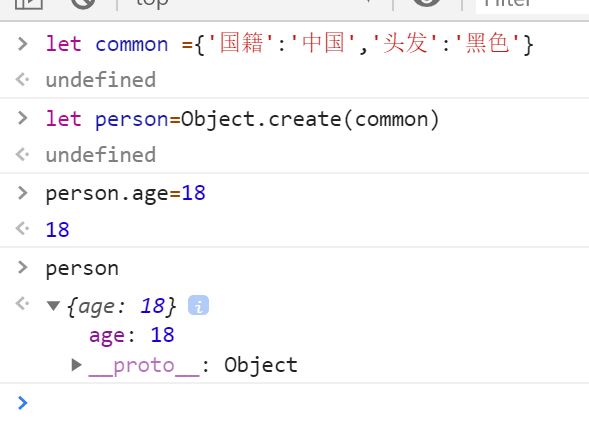The width and height of the screenshot is (589, 439).
Task: Click the 'let common' declaration line
Action: [x=289, y=44]
